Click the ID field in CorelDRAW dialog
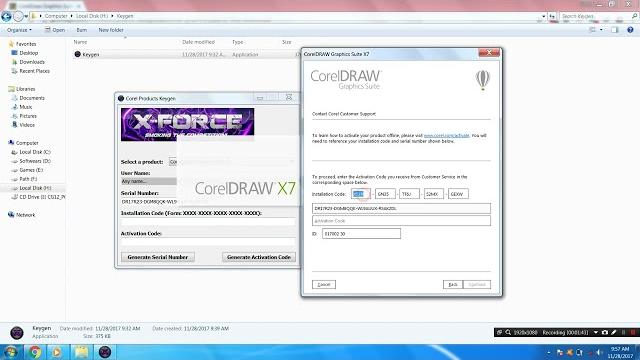This screenshot has height=360, width=640. coord(361,233)
